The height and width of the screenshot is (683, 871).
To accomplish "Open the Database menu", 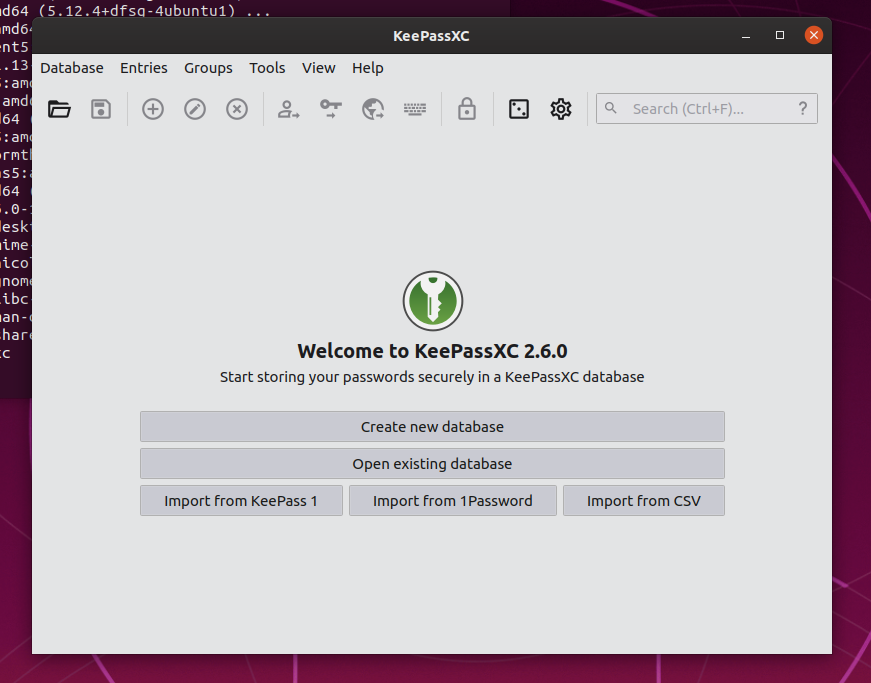I will [x=72, y=68].
